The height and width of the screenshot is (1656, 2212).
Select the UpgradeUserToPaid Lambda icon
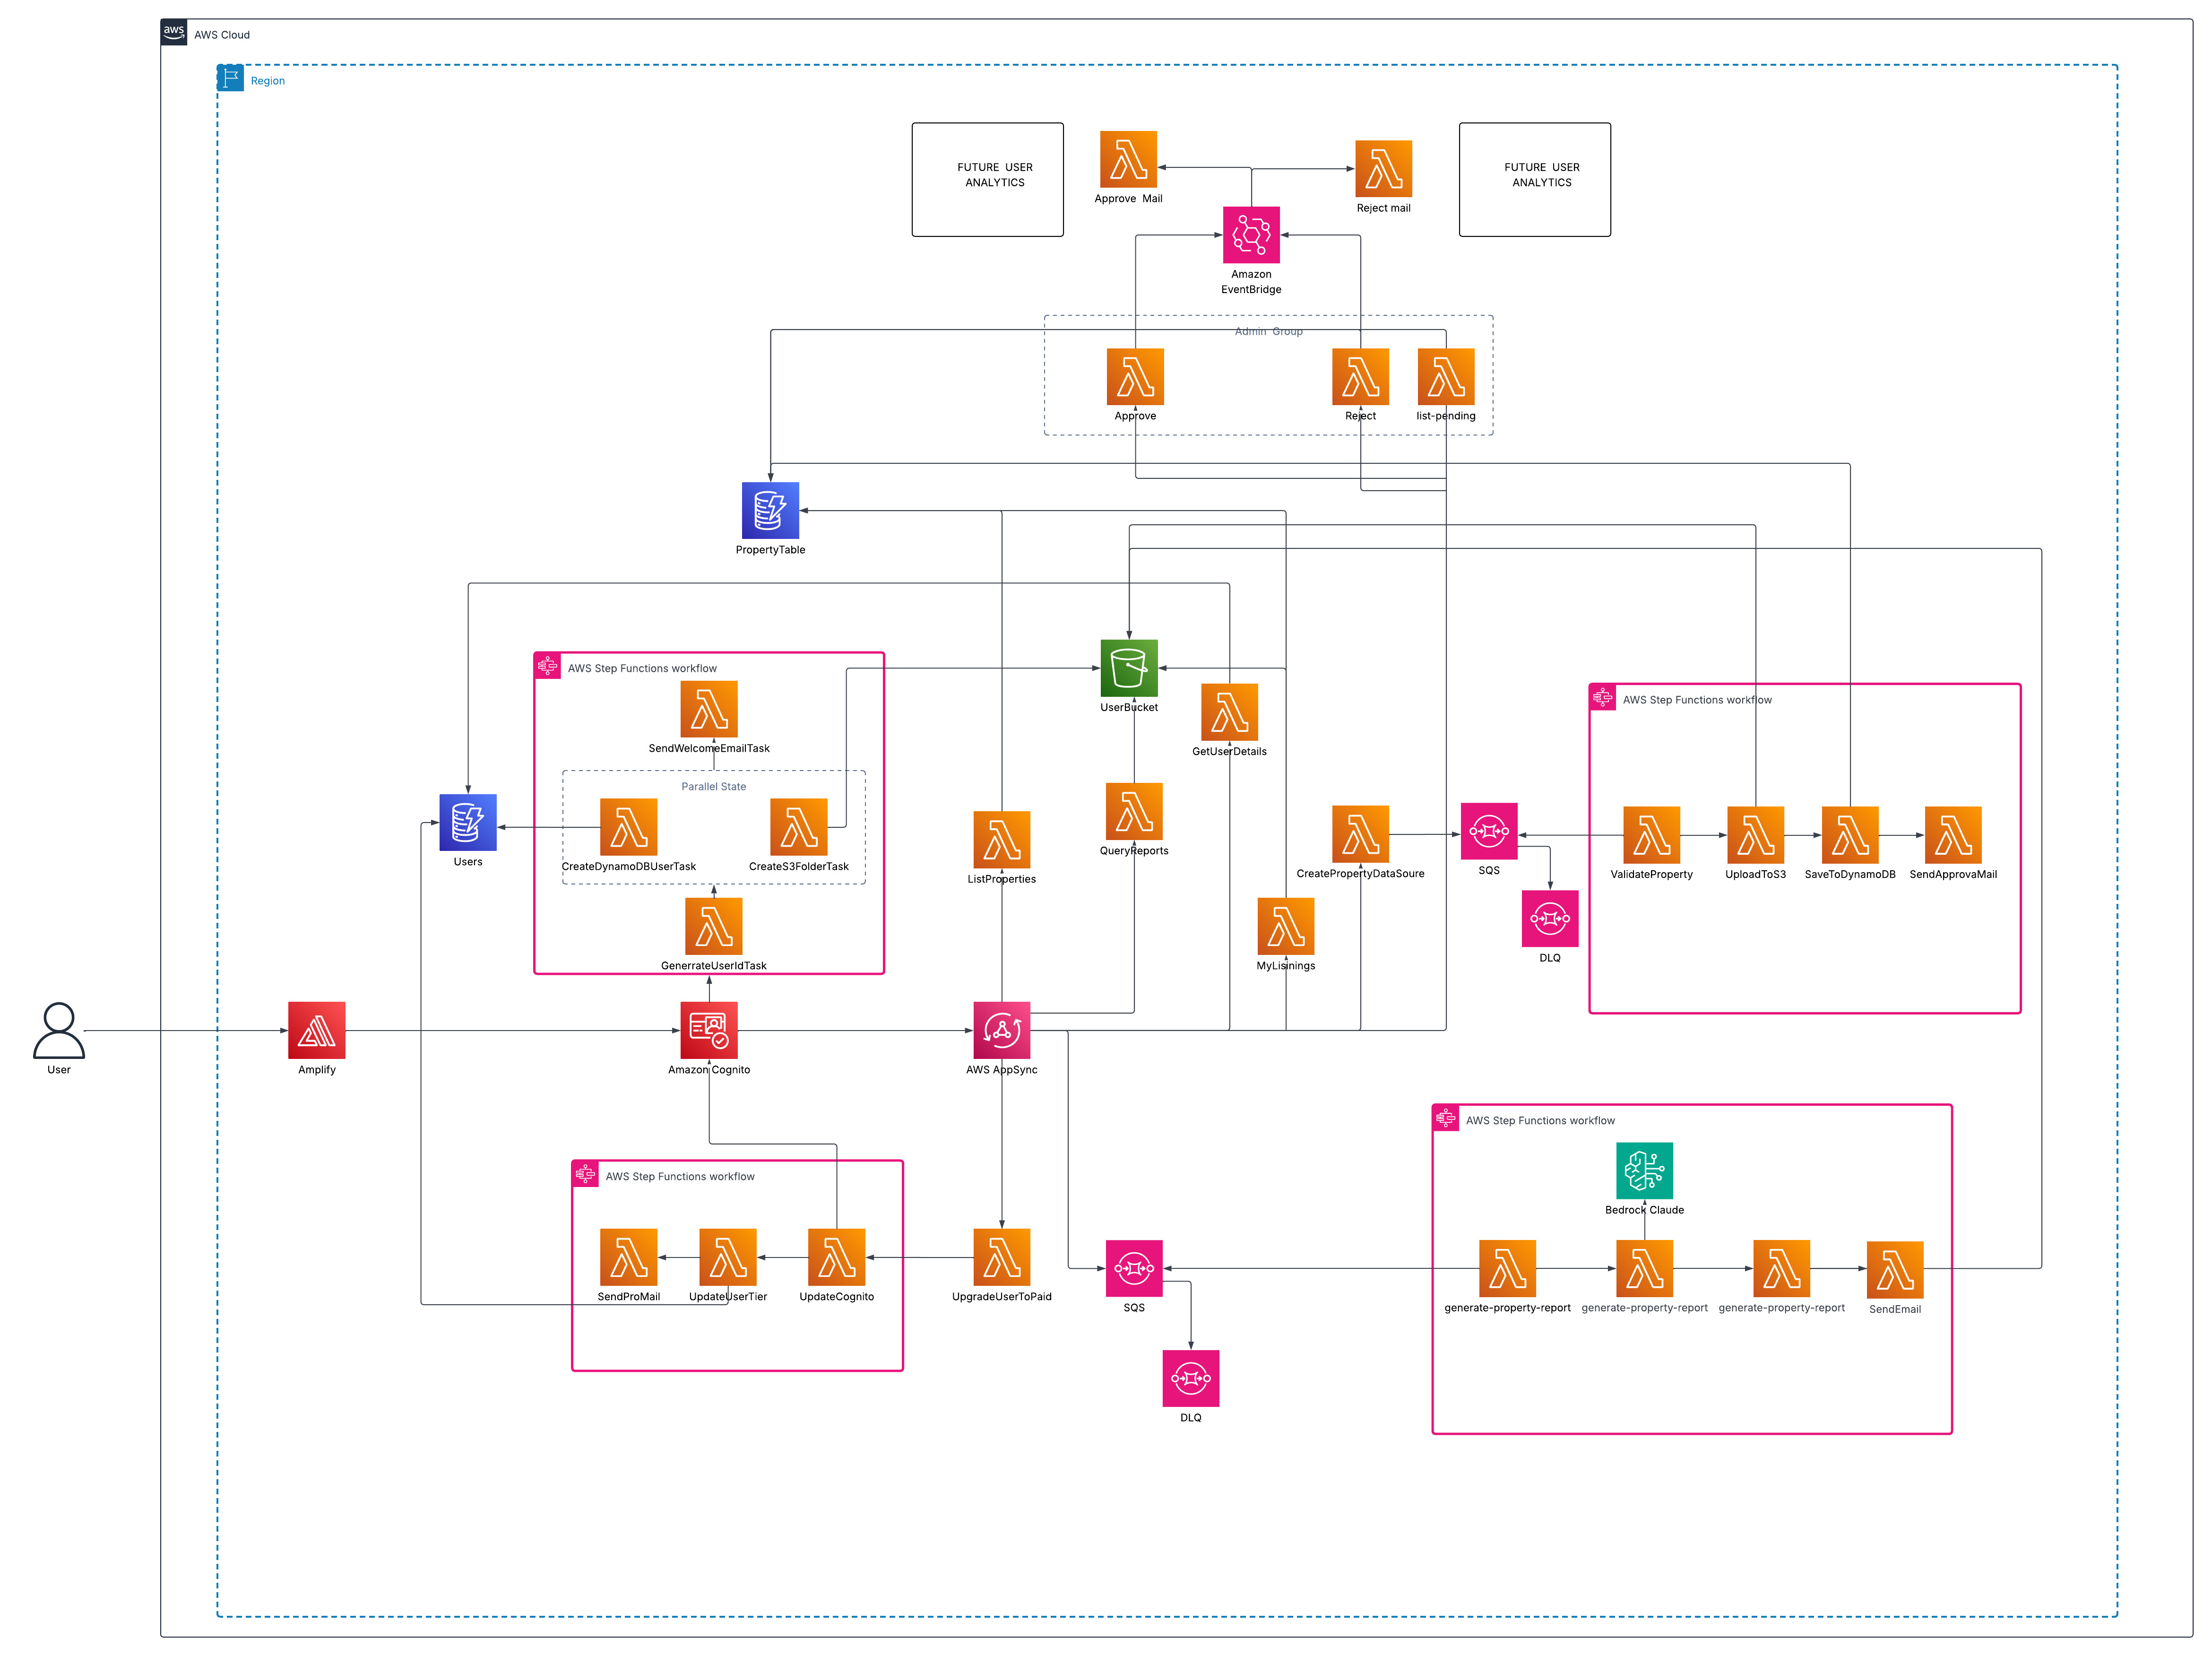[1001, 1257]
